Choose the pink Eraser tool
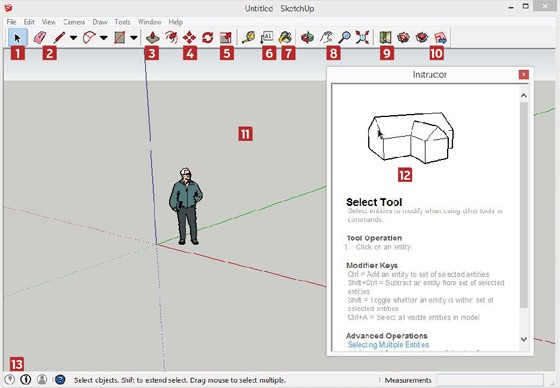Screen dimensions: 560x388 pyautogui.click(x=40, y=37)
